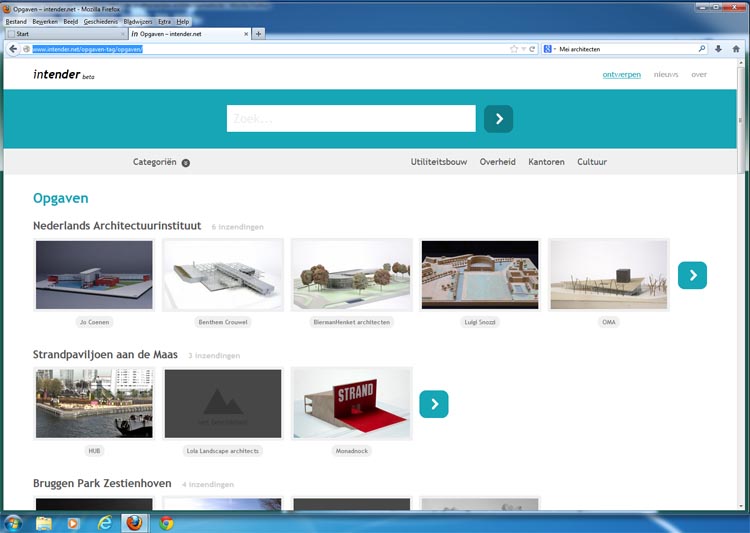Filter by Kantoren category
750x533 pixels.
[546, 162]
